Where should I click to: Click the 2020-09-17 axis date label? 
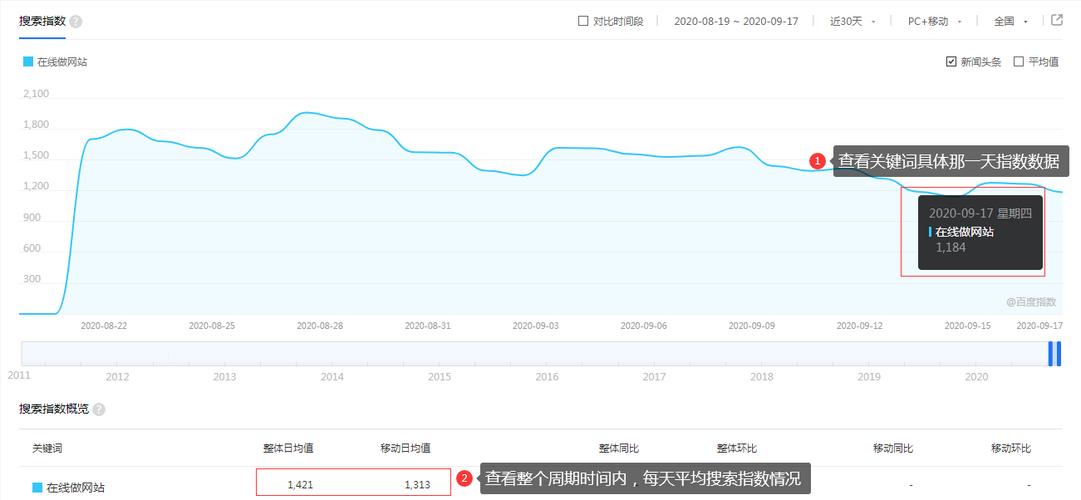tap(1040, 326)
